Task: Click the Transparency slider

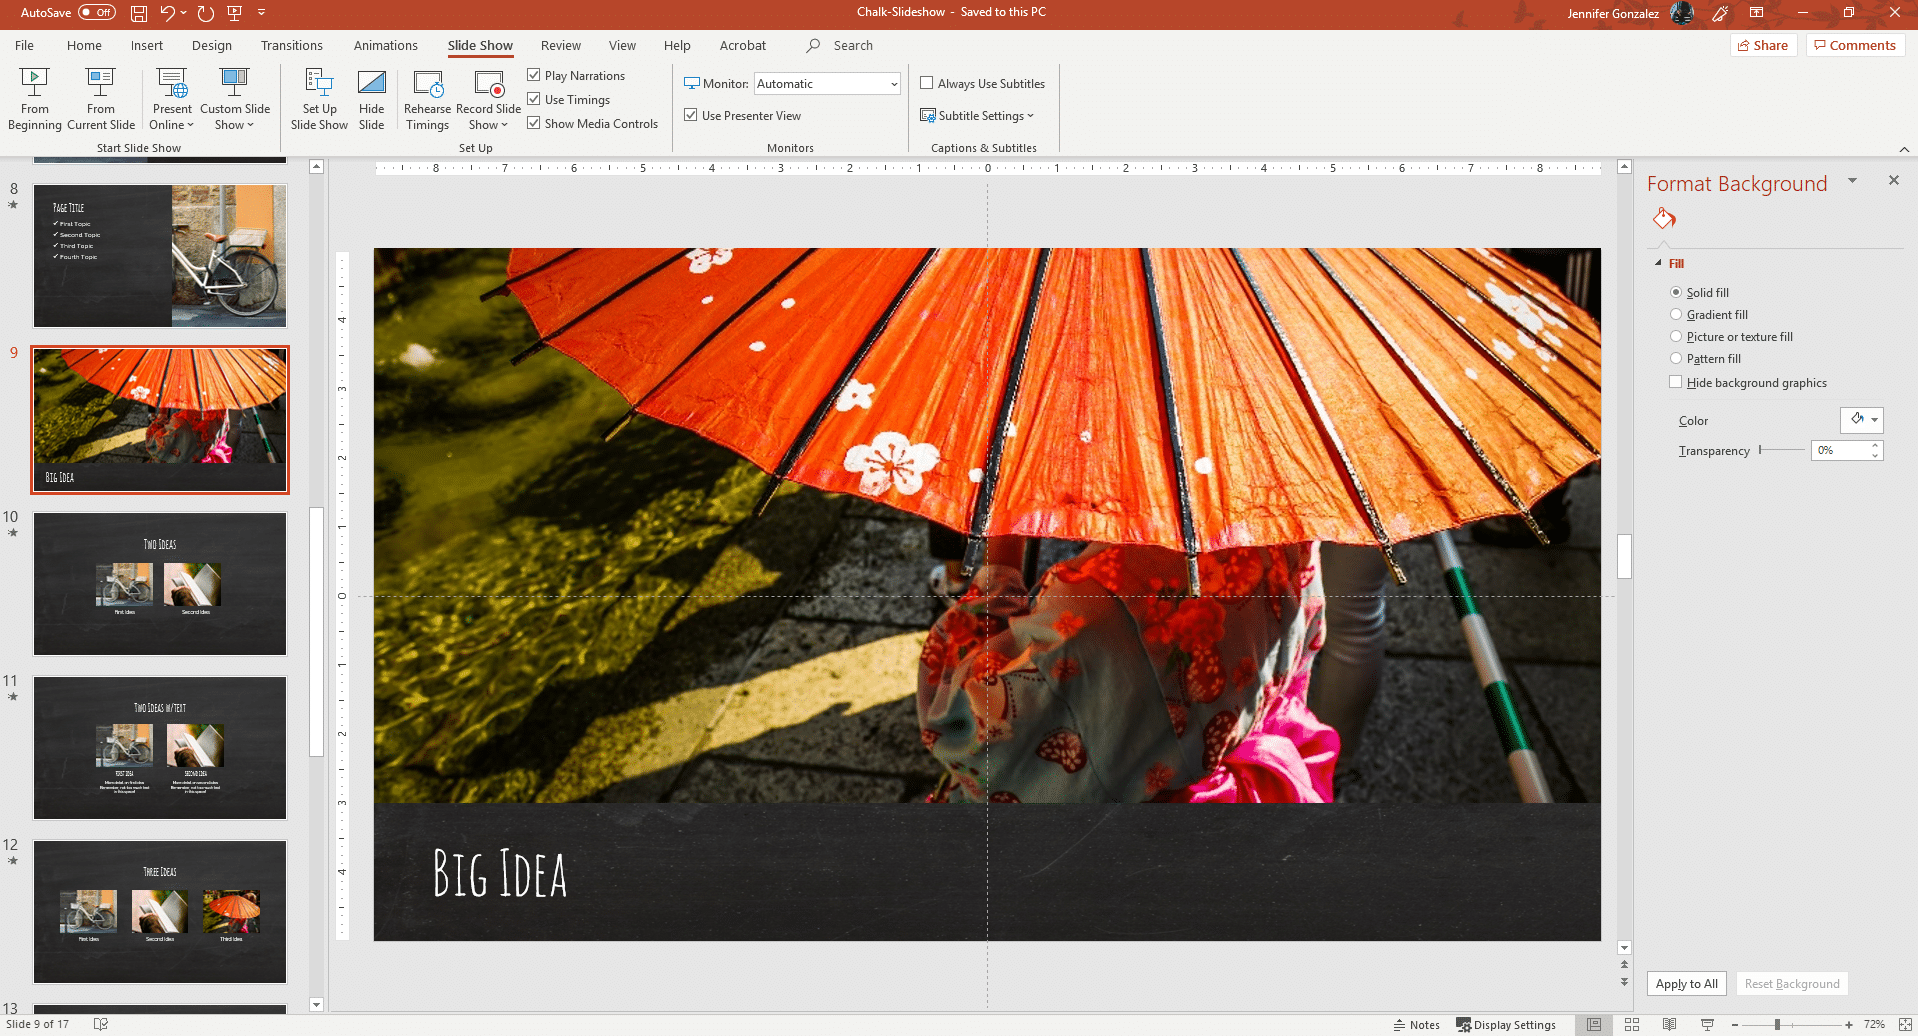Action: [x=1782, y=450]
